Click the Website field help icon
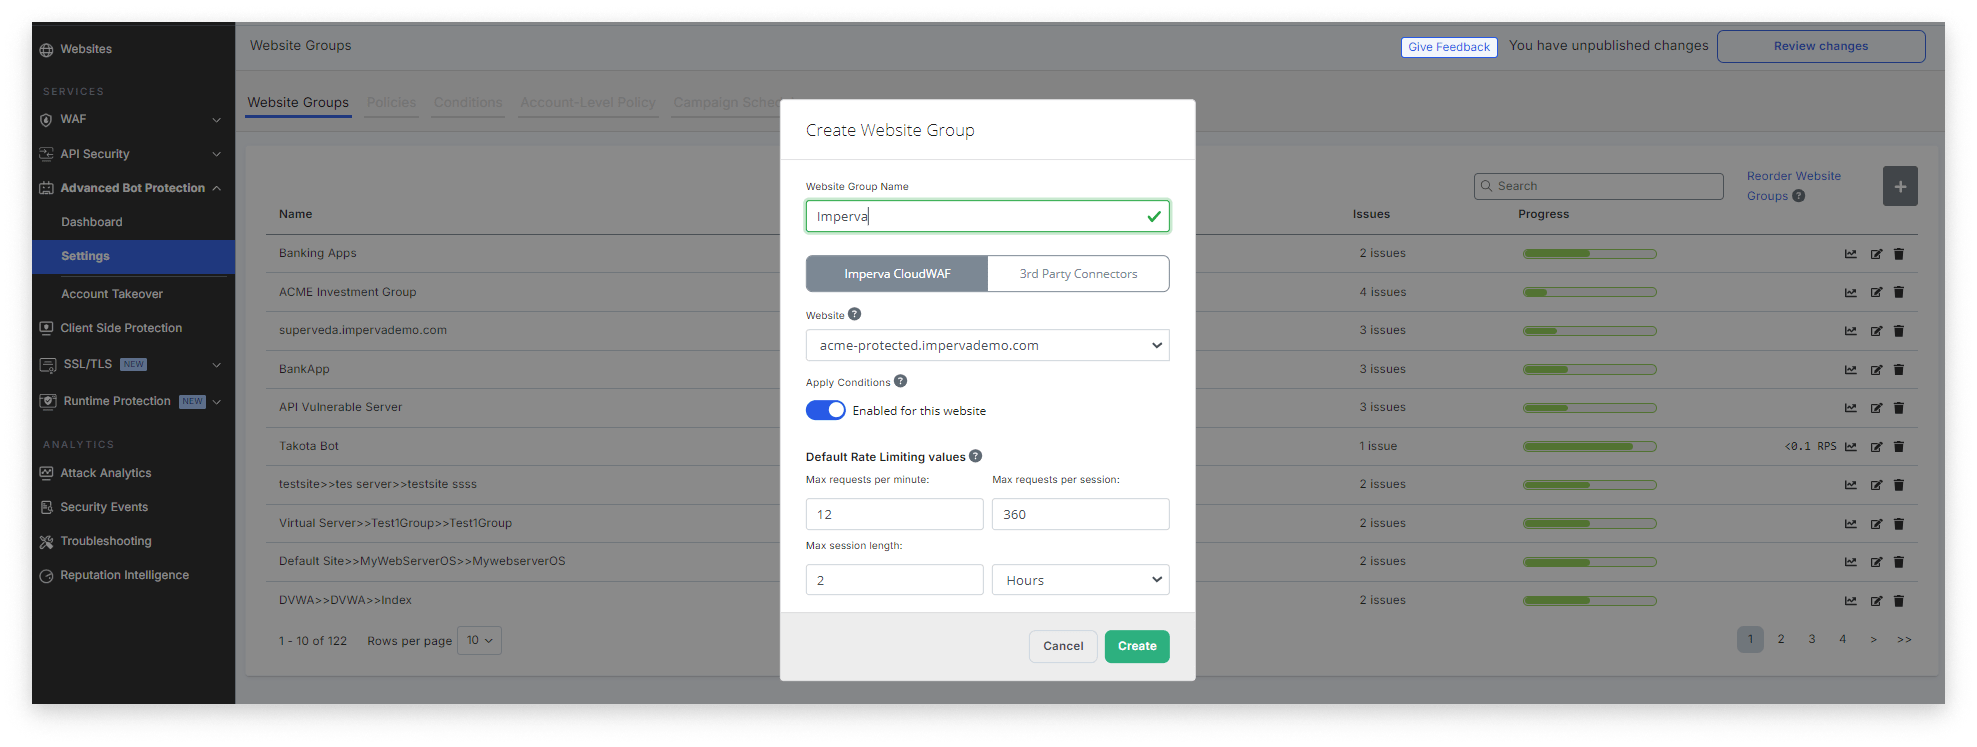Image resolution: width=1977 pixels, height=747 pixels. [854, 314]
